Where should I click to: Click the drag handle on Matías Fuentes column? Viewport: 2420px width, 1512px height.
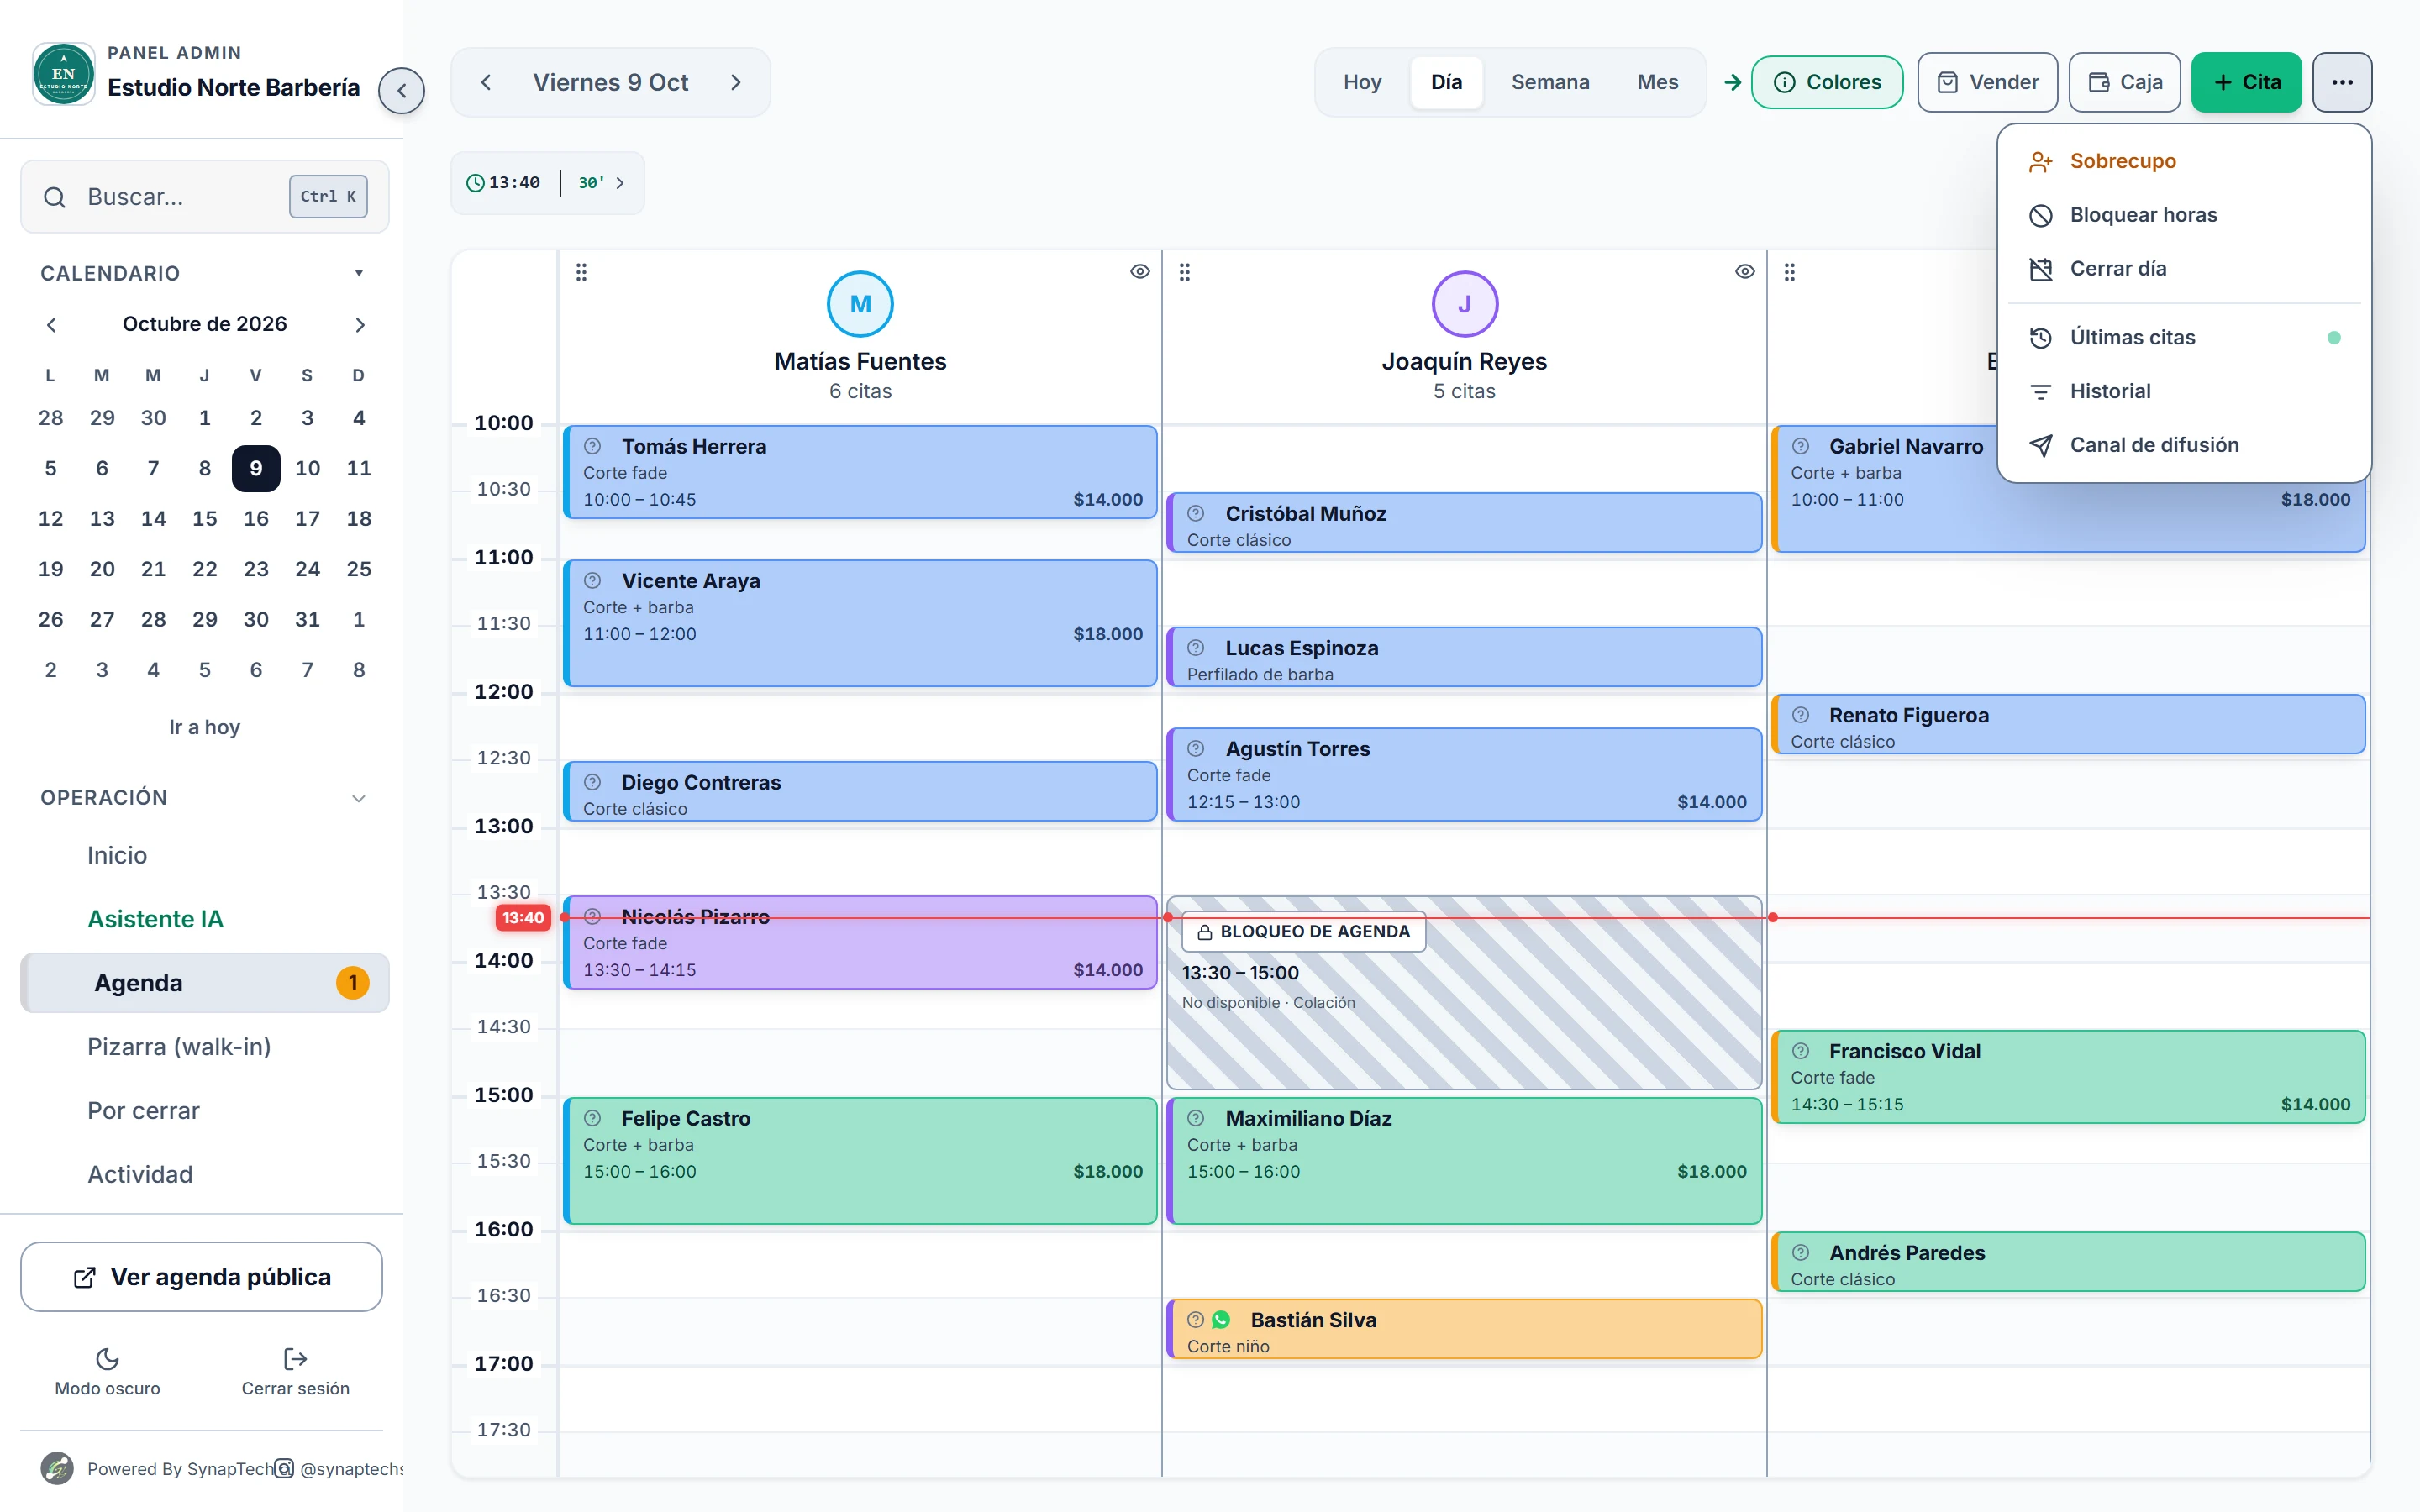(581, 272)
